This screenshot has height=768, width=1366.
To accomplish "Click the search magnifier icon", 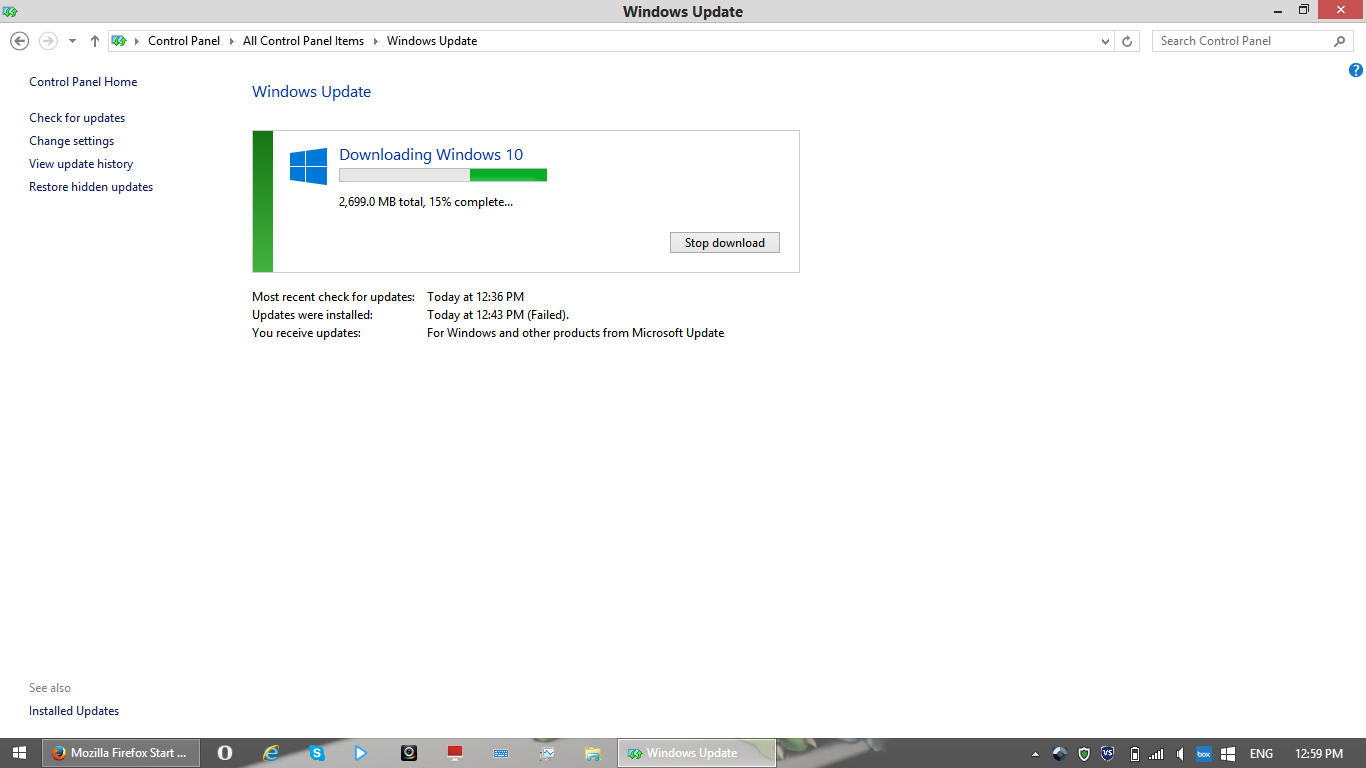I will pyautogui.click(x=1340, y=41).
